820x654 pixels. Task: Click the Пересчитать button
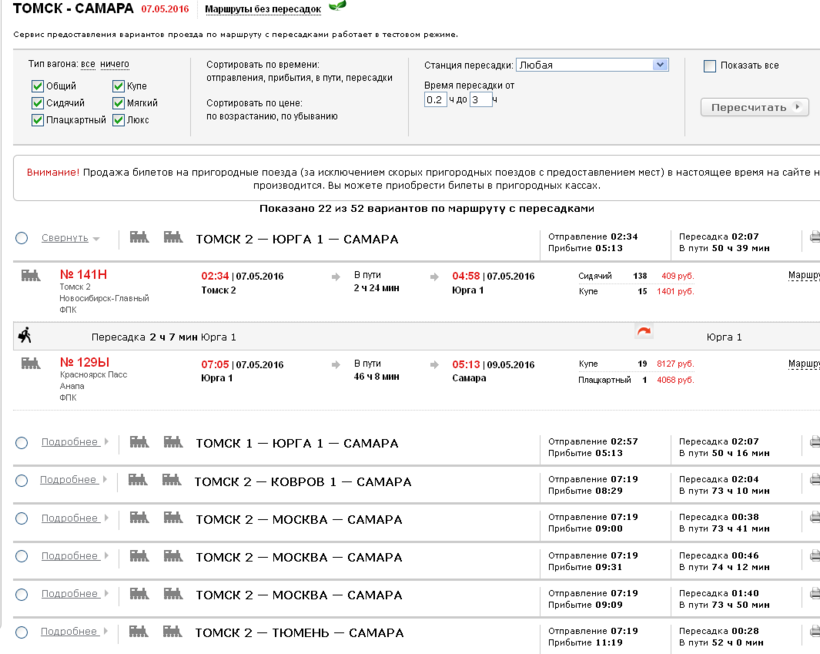(x=755, y=107)
